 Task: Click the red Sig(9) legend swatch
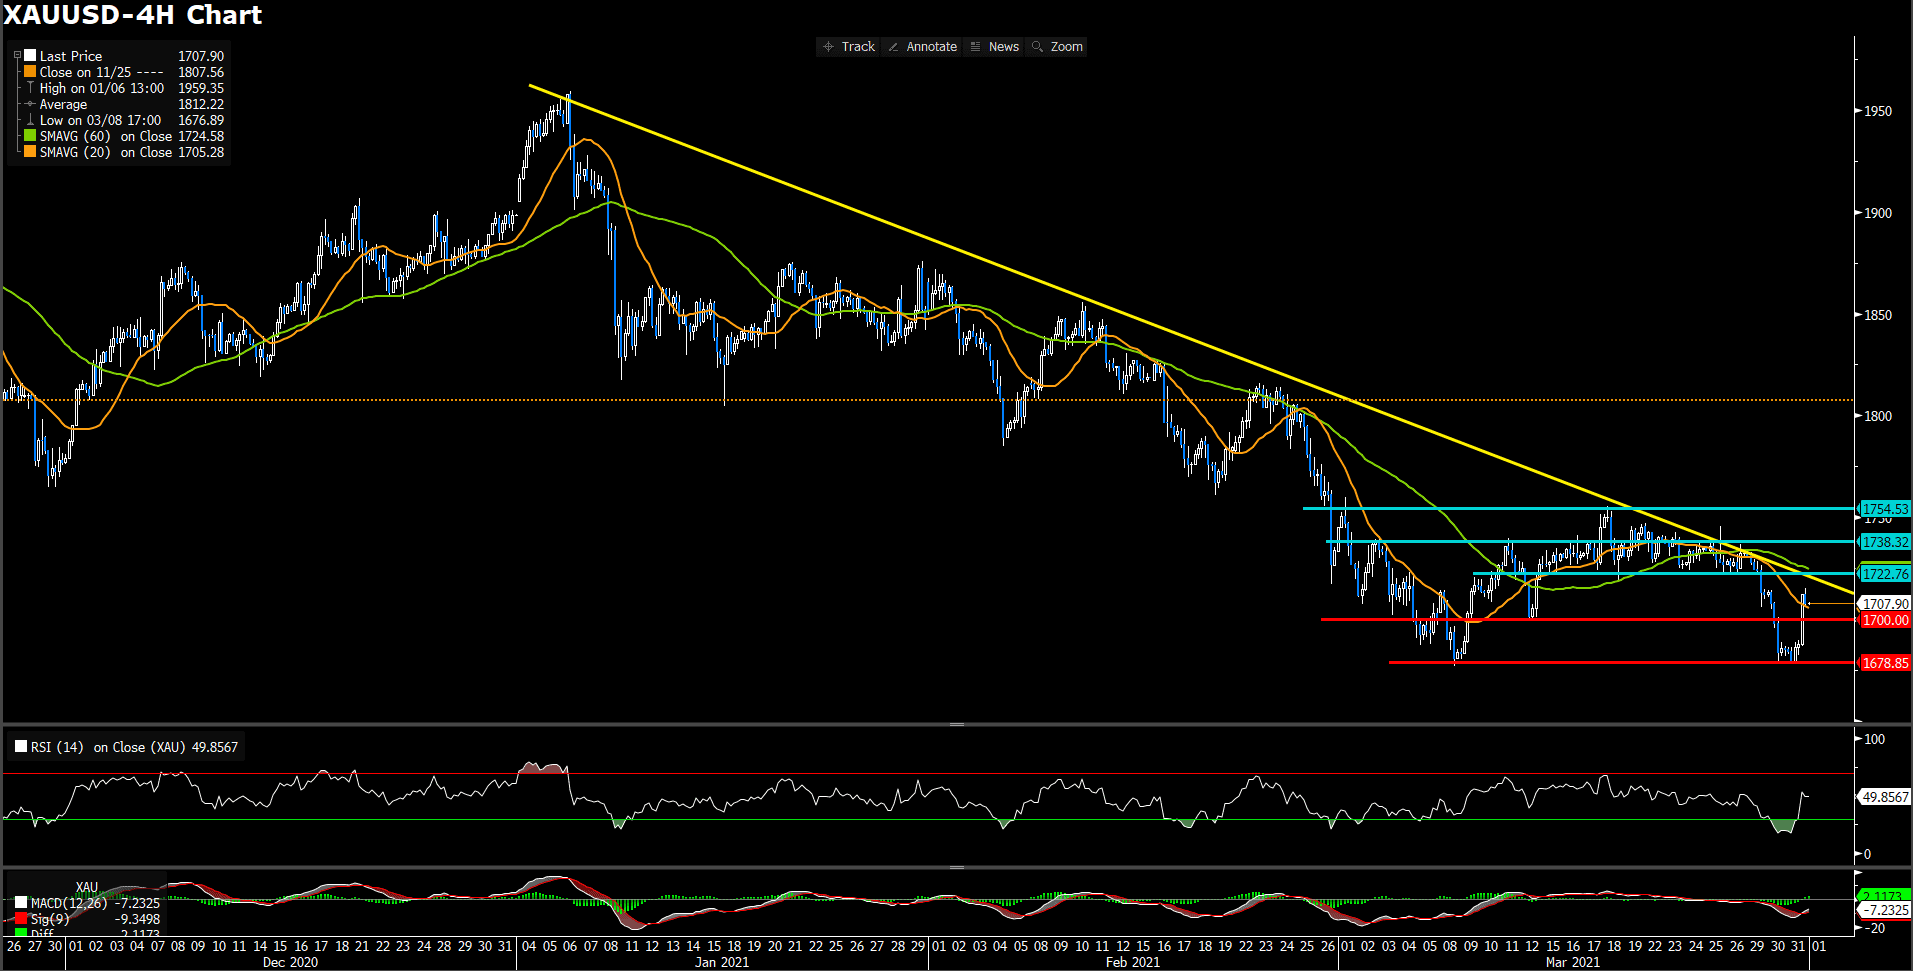coord(21,918)
